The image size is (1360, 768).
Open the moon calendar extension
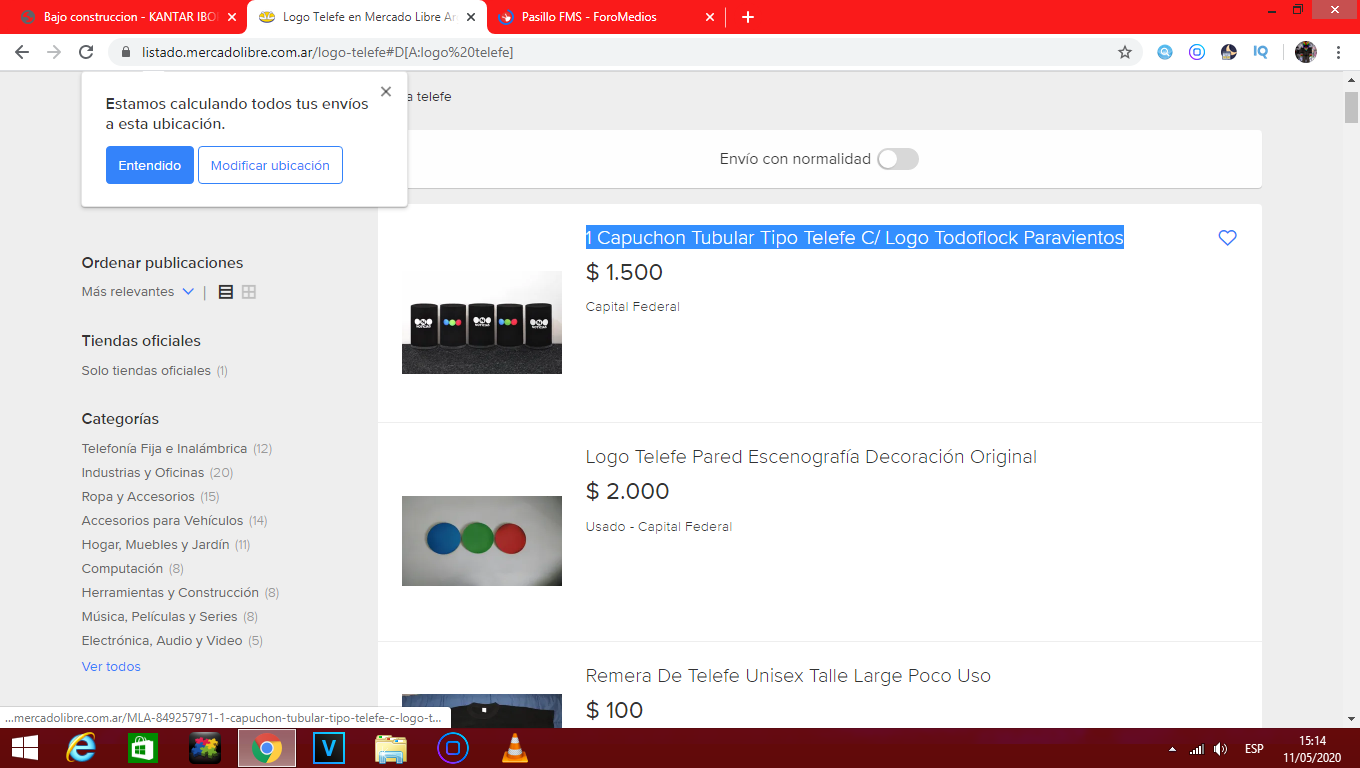[x=1229, y=52]
